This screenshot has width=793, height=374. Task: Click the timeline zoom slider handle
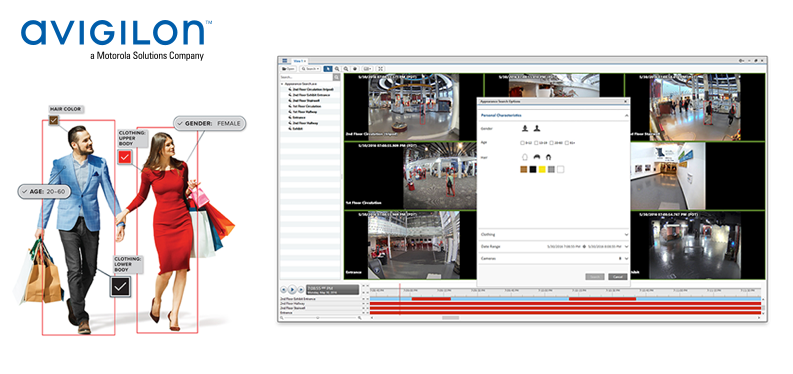pyautogui.click(x=318, y=318)
